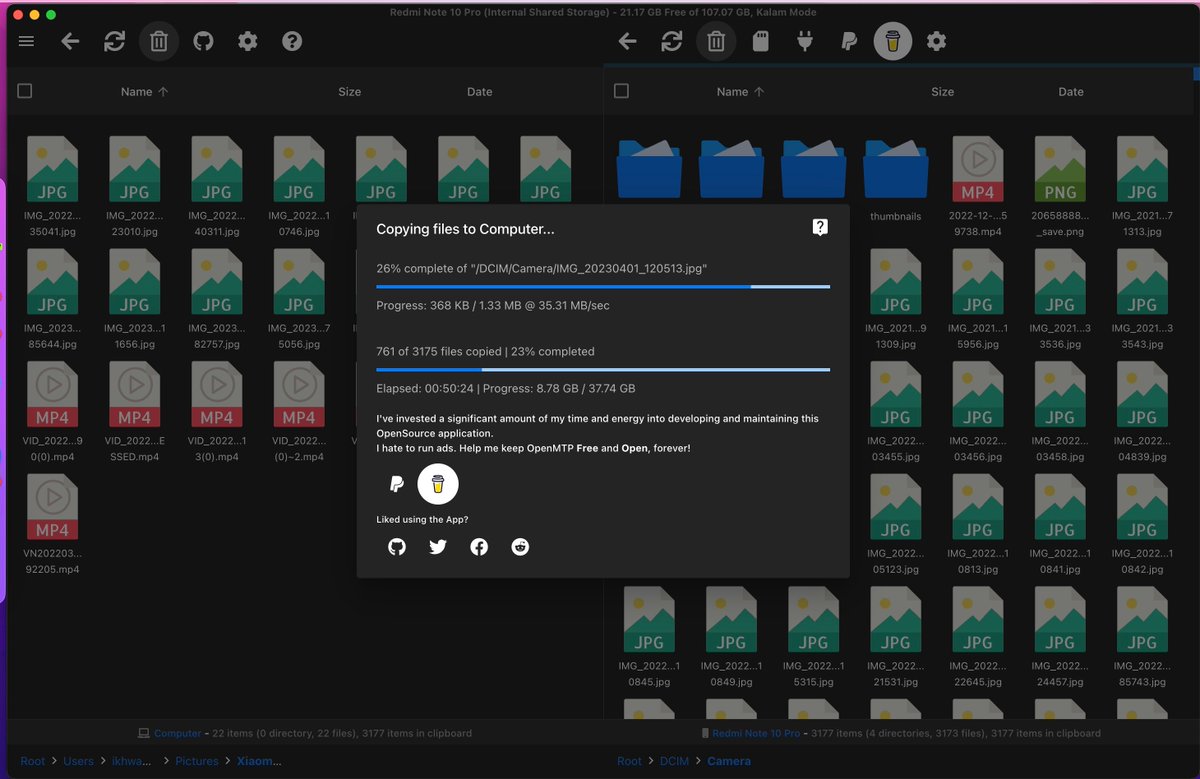1200x779 pixels.
Task: Click Buy Me a Coffee toolbar icon
Action: point(893,41)
